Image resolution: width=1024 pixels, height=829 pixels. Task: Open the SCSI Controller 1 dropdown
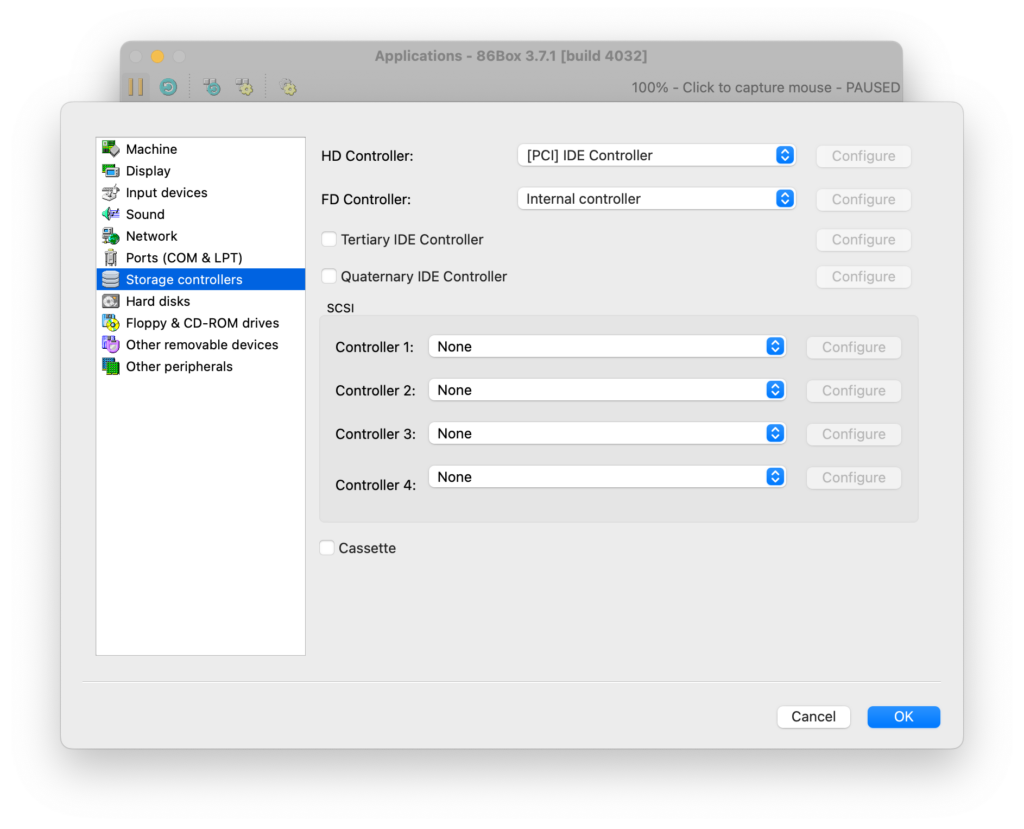[x=607, y=347]
